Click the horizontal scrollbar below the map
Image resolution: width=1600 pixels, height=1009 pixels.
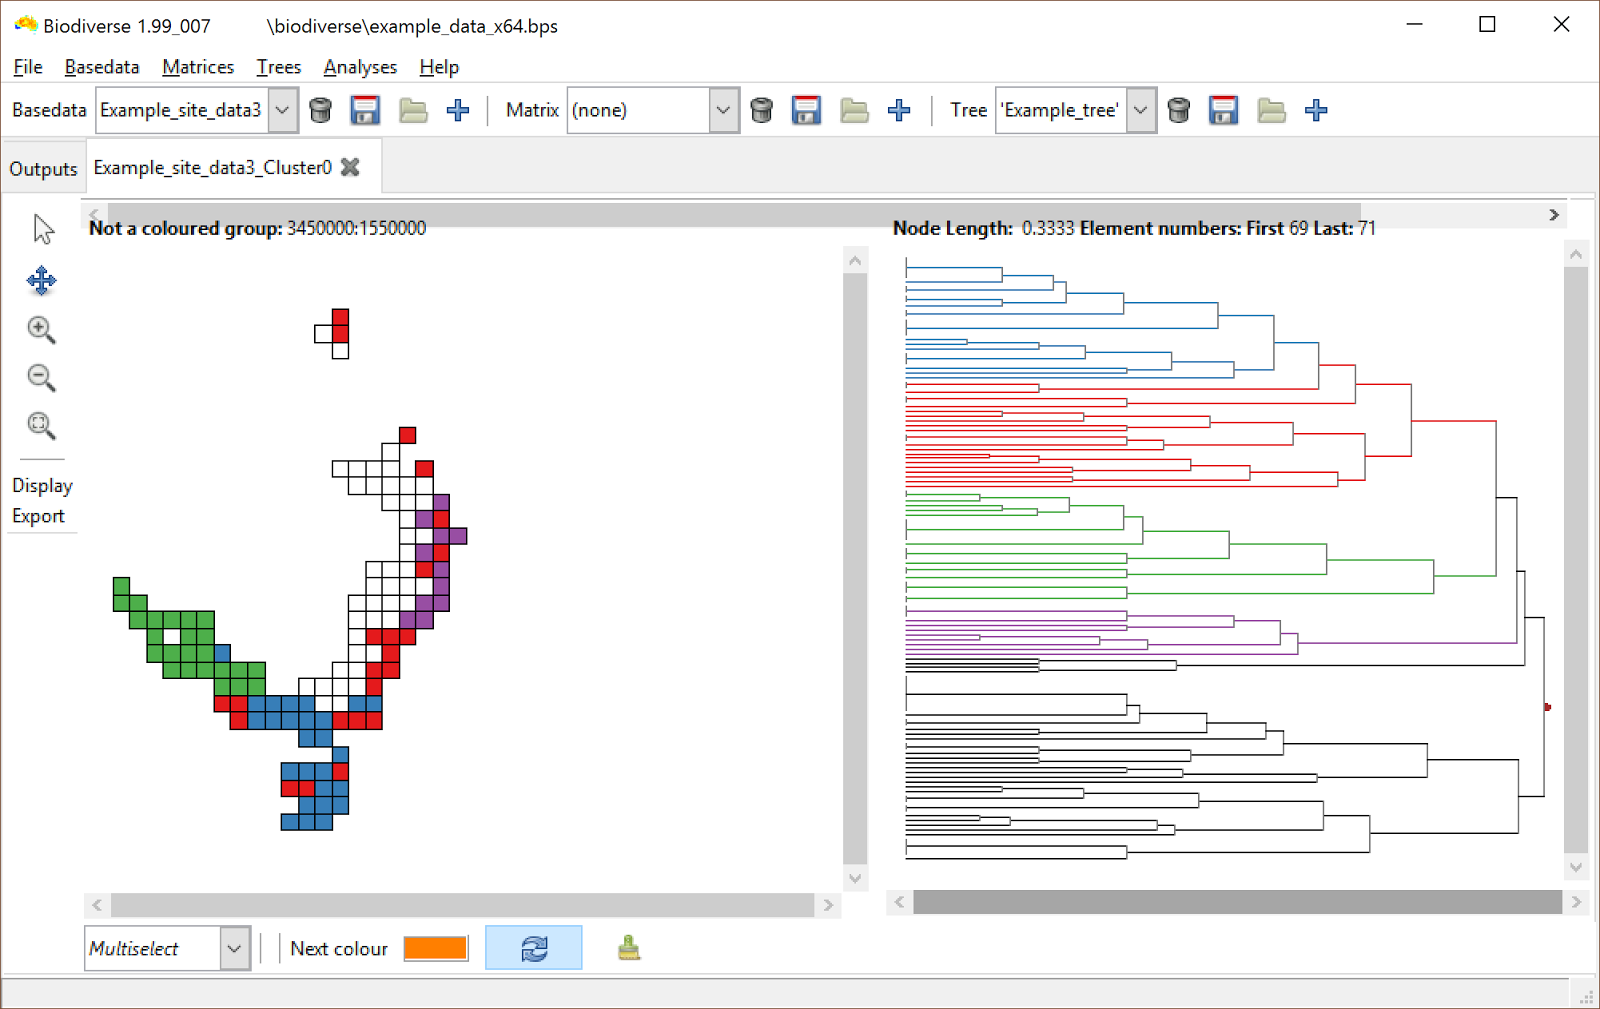(x=460, y=905)
